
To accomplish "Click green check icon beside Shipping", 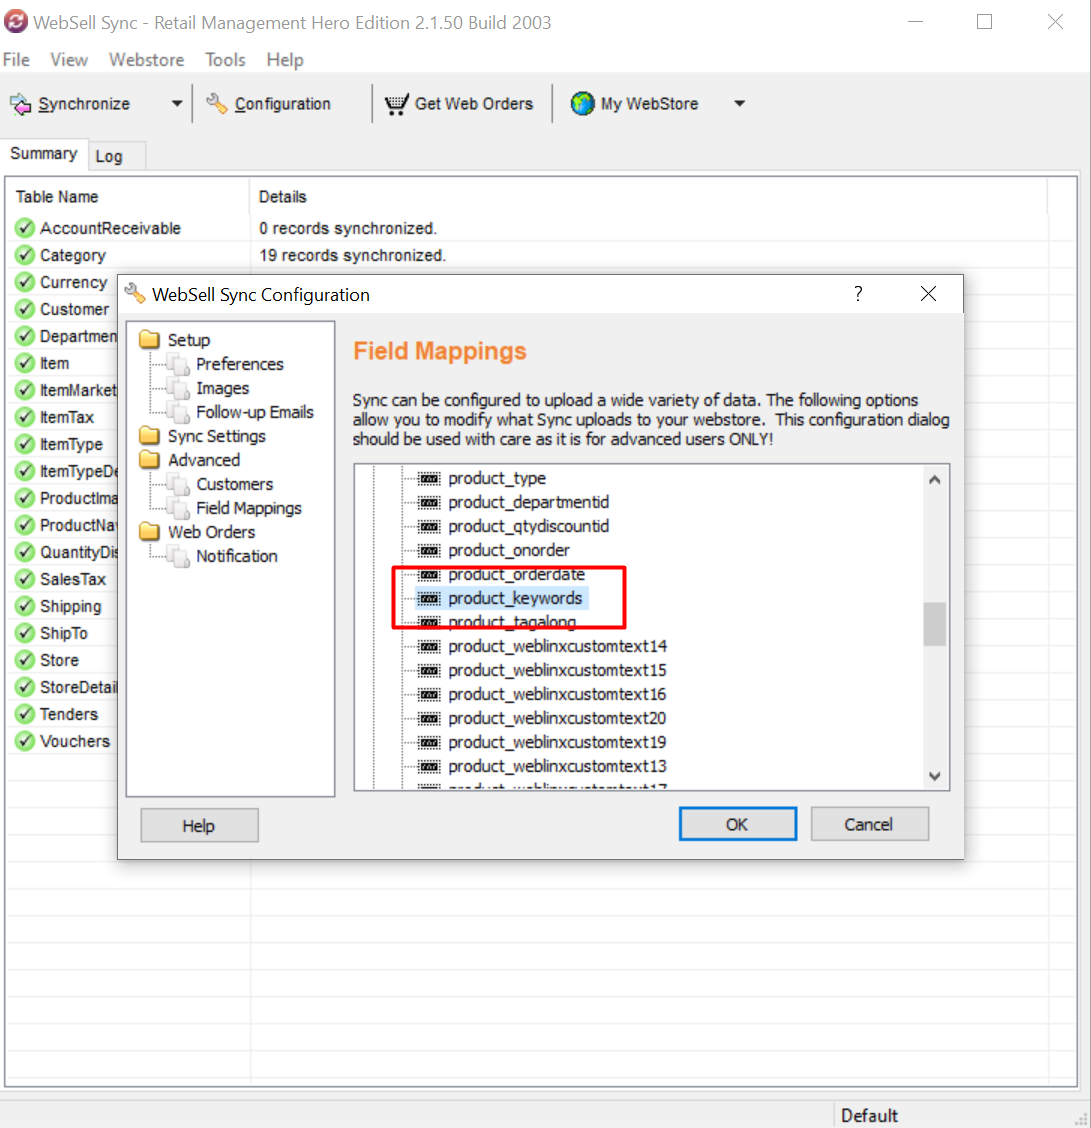I will tap(25, 606).
